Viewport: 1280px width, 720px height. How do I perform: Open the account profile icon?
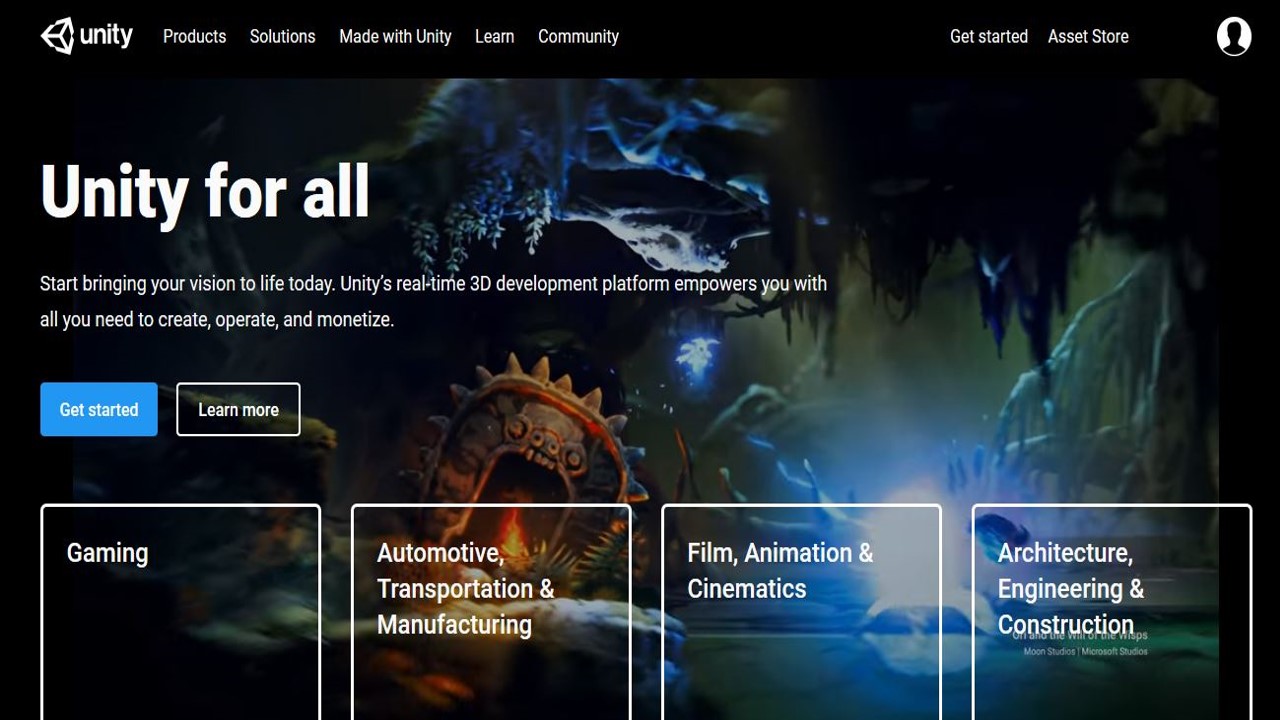click(1234, 36)
